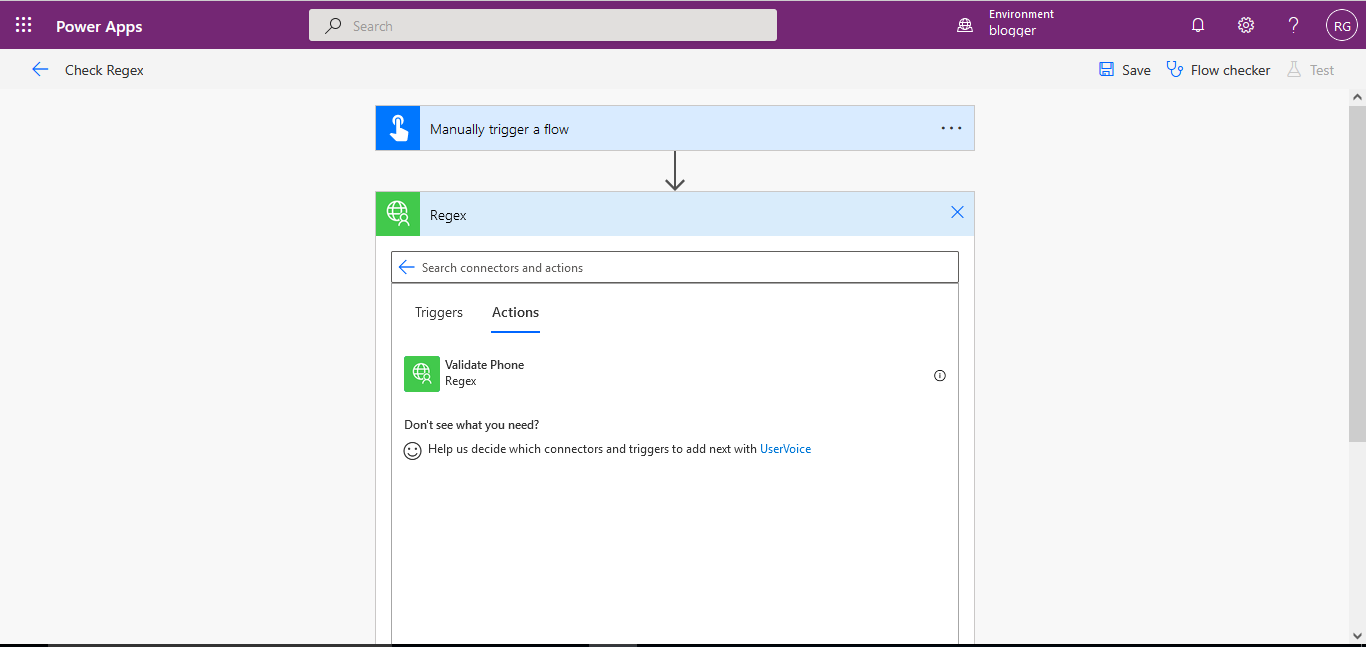
Task: Open the RG account avatar
Action: pyautogui.click(x=1342, y=26)
